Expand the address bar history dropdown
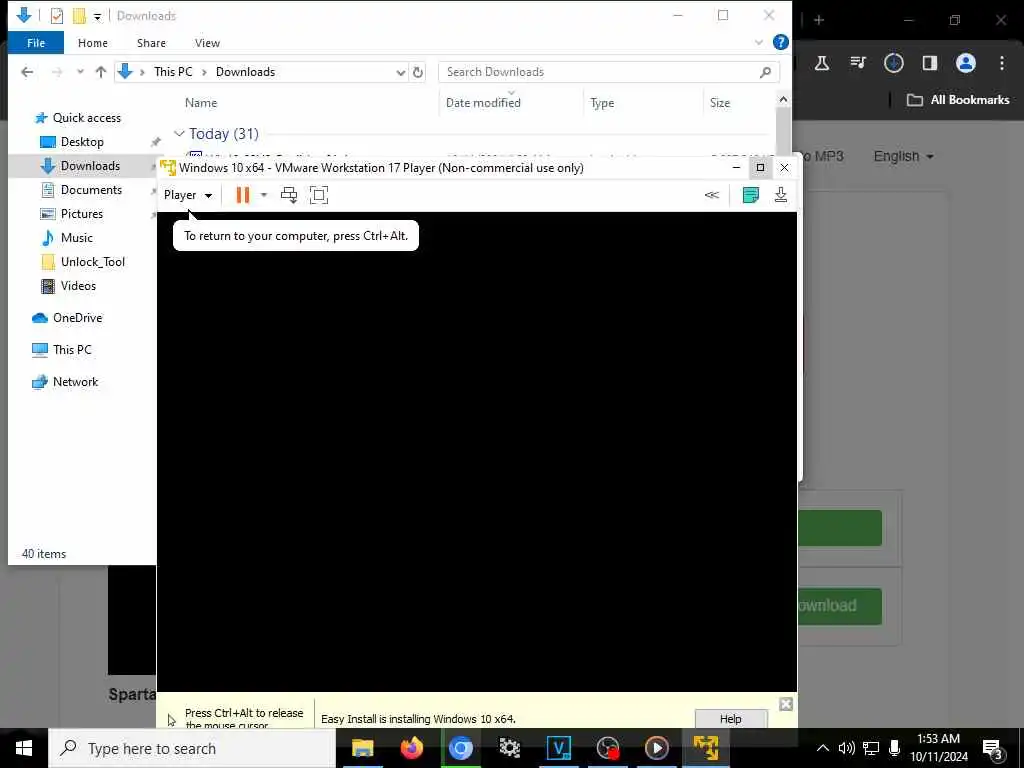The width and height of the screenshot is (1024, 768). (x=400, y=72)
